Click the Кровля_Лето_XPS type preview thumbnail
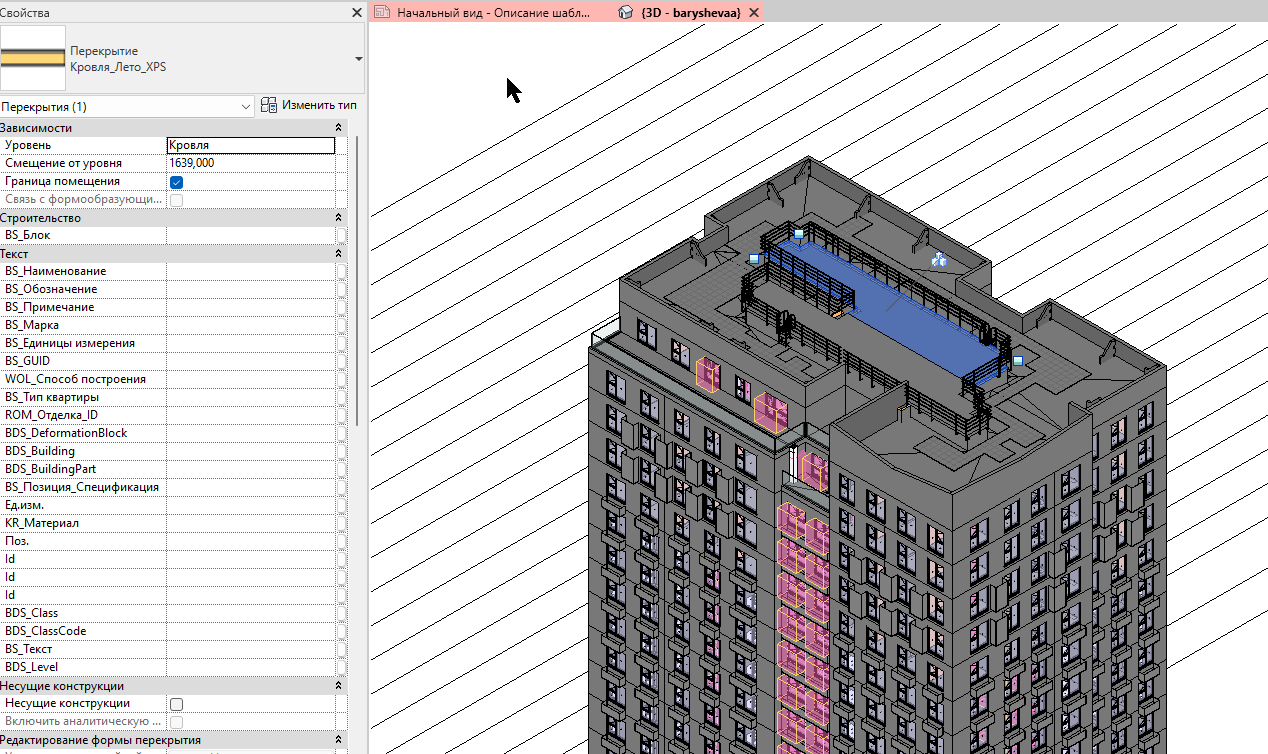 coord(32,58)
